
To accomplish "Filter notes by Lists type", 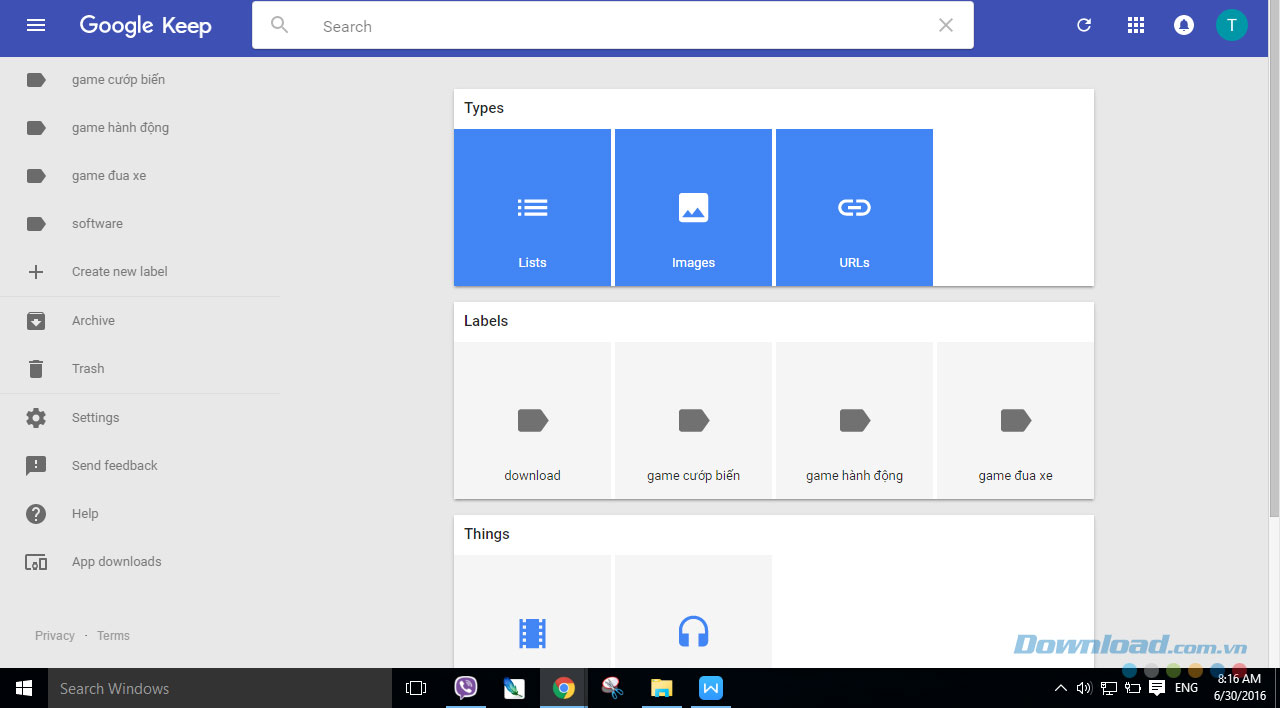I will 532,208.
